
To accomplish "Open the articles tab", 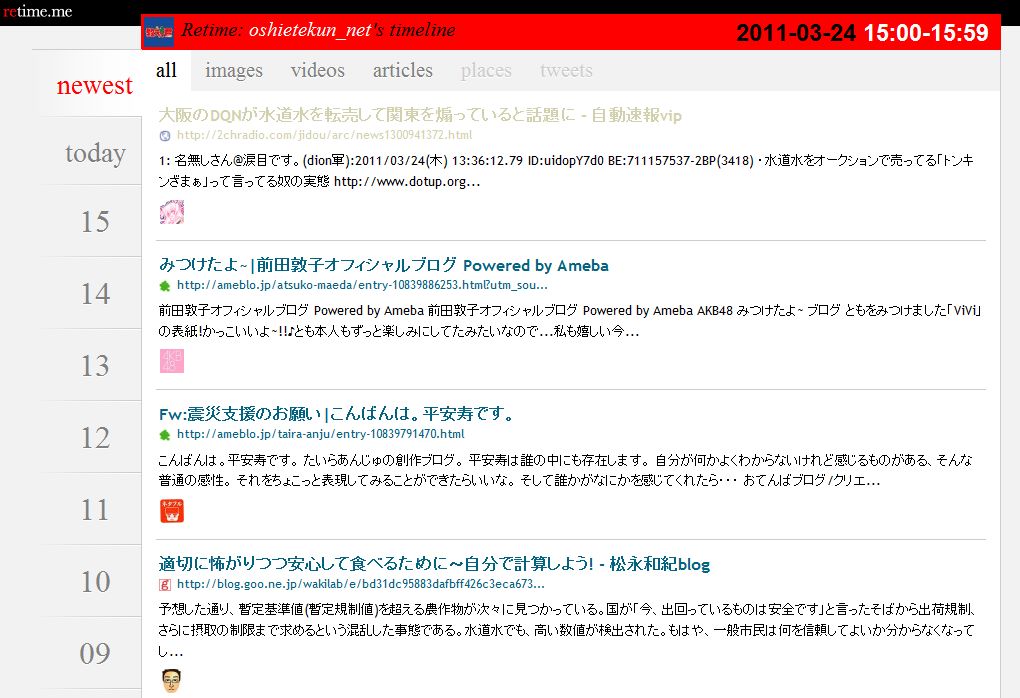I will [x=403, y=70].
